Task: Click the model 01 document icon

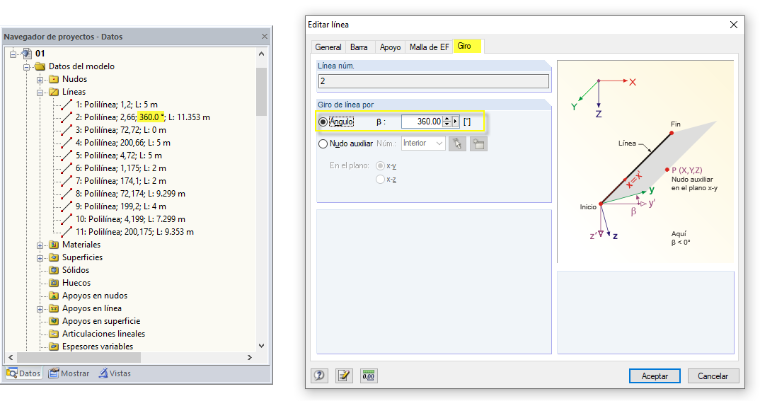Action: point(27,53)
